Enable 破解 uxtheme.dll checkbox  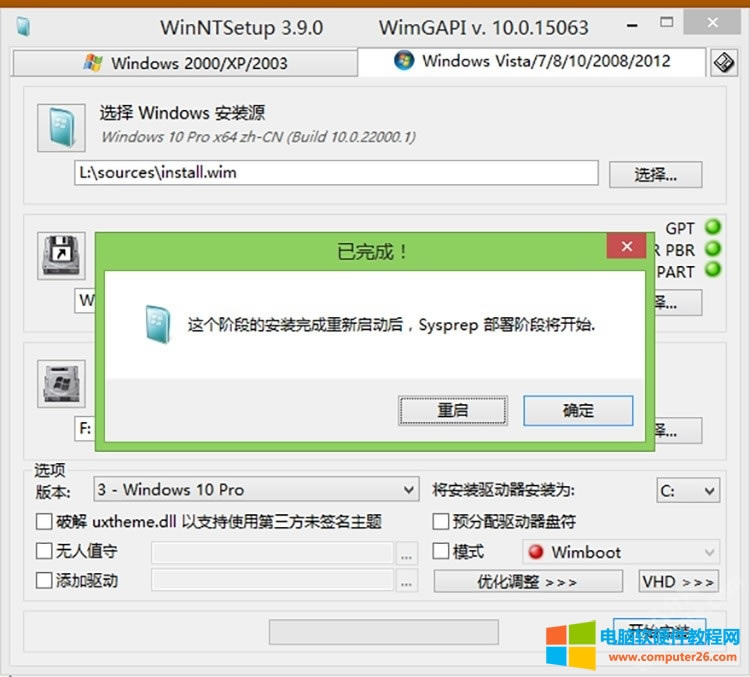pos(44,521)
